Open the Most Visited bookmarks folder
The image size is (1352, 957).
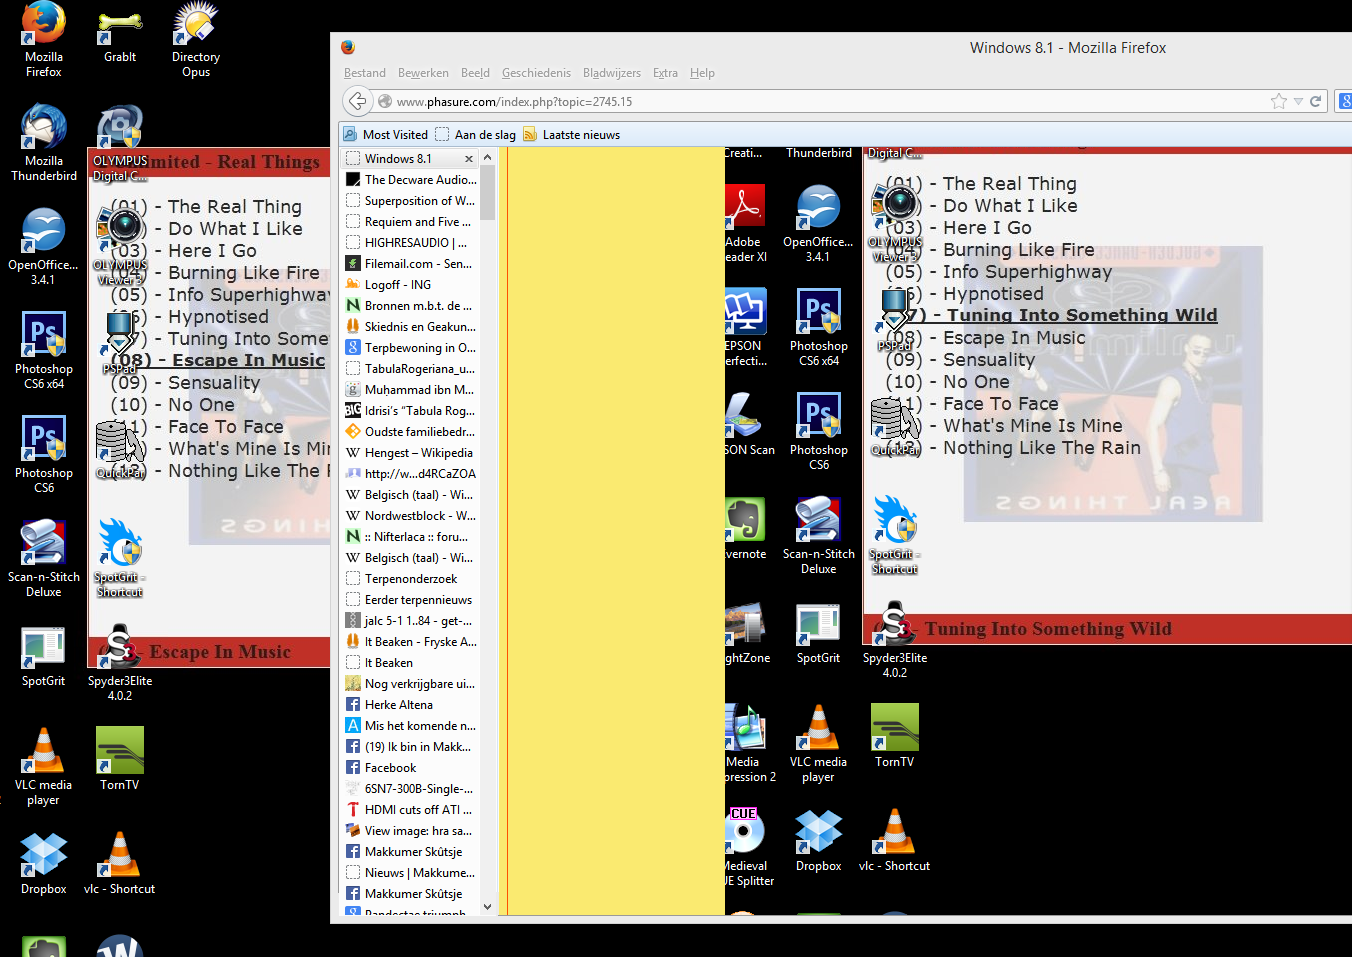tap(386, 135)
